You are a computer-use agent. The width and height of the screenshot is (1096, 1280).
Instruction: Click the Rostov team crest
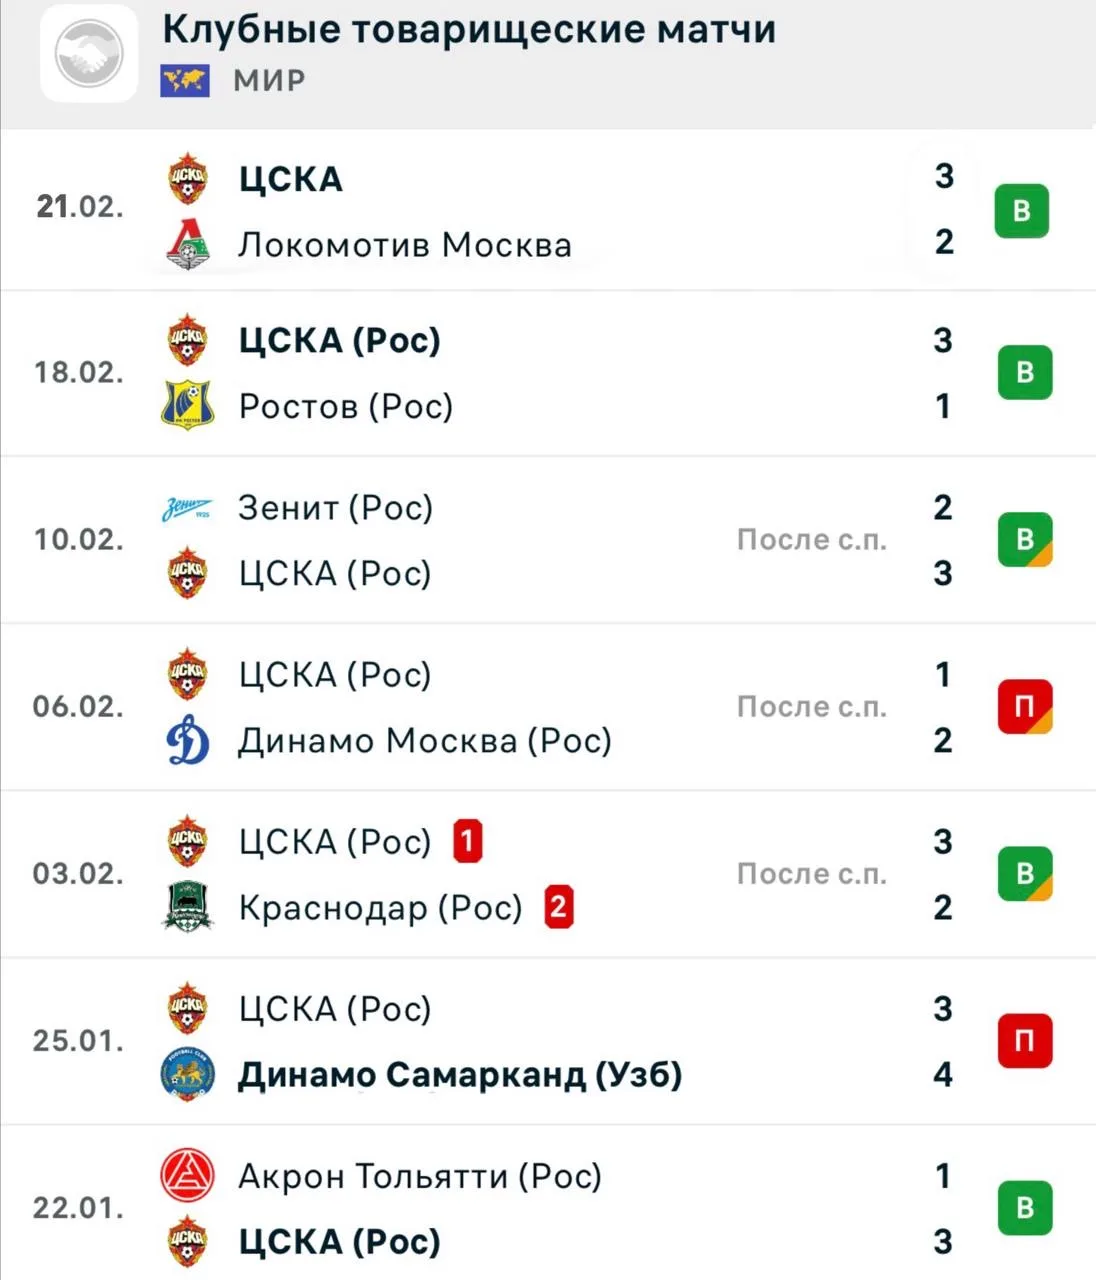pos(188,406)
